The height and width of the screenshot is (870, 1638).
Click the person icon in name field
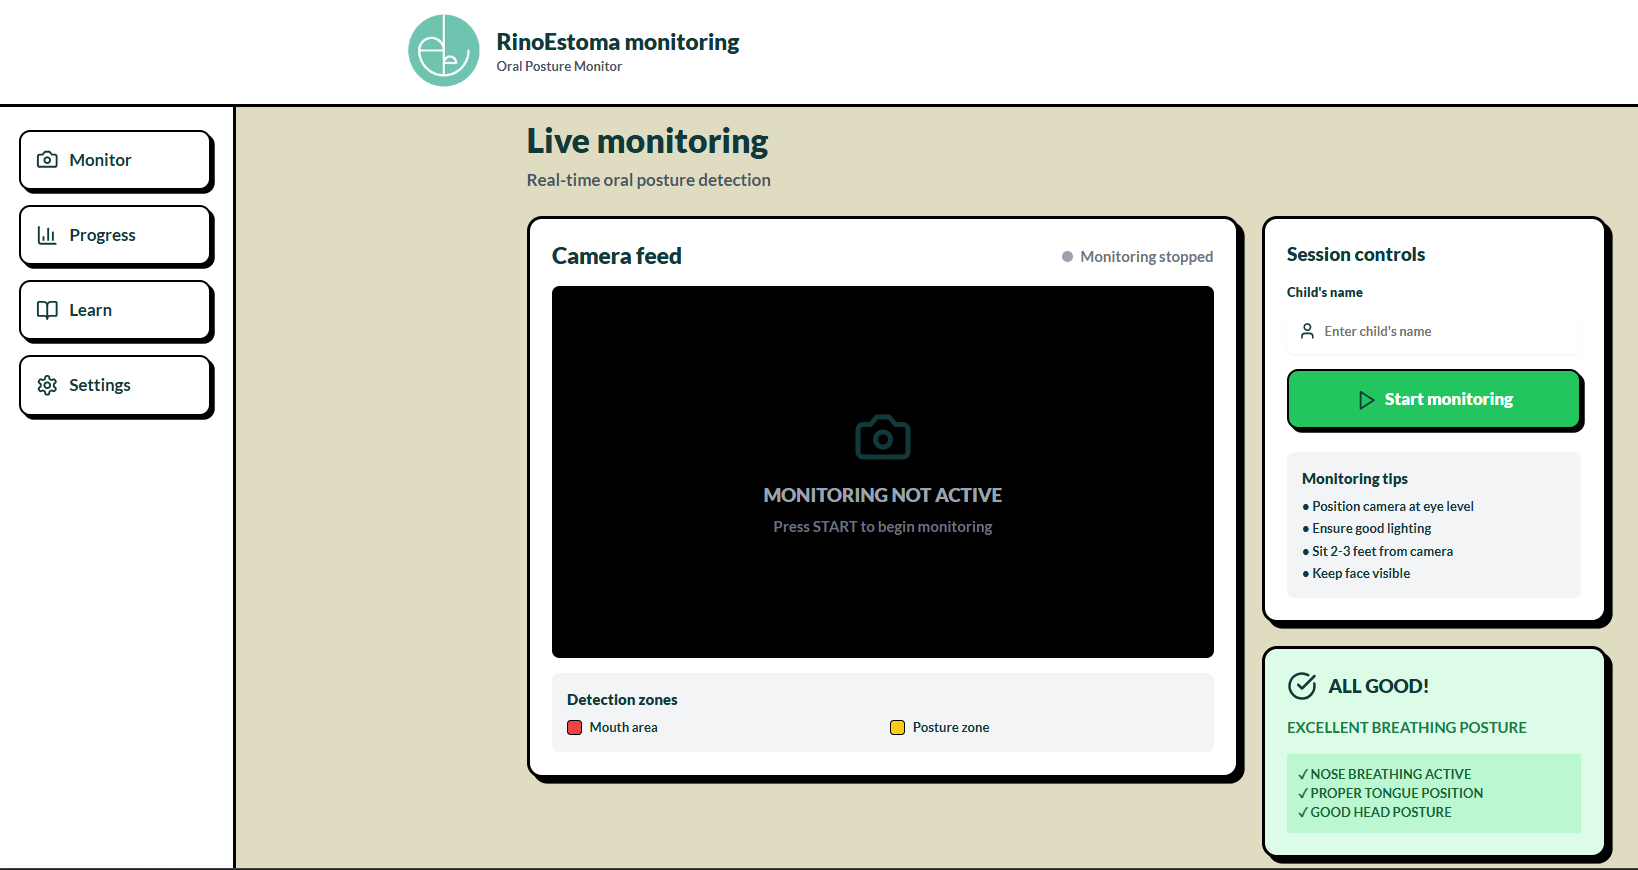[1307, 331]
